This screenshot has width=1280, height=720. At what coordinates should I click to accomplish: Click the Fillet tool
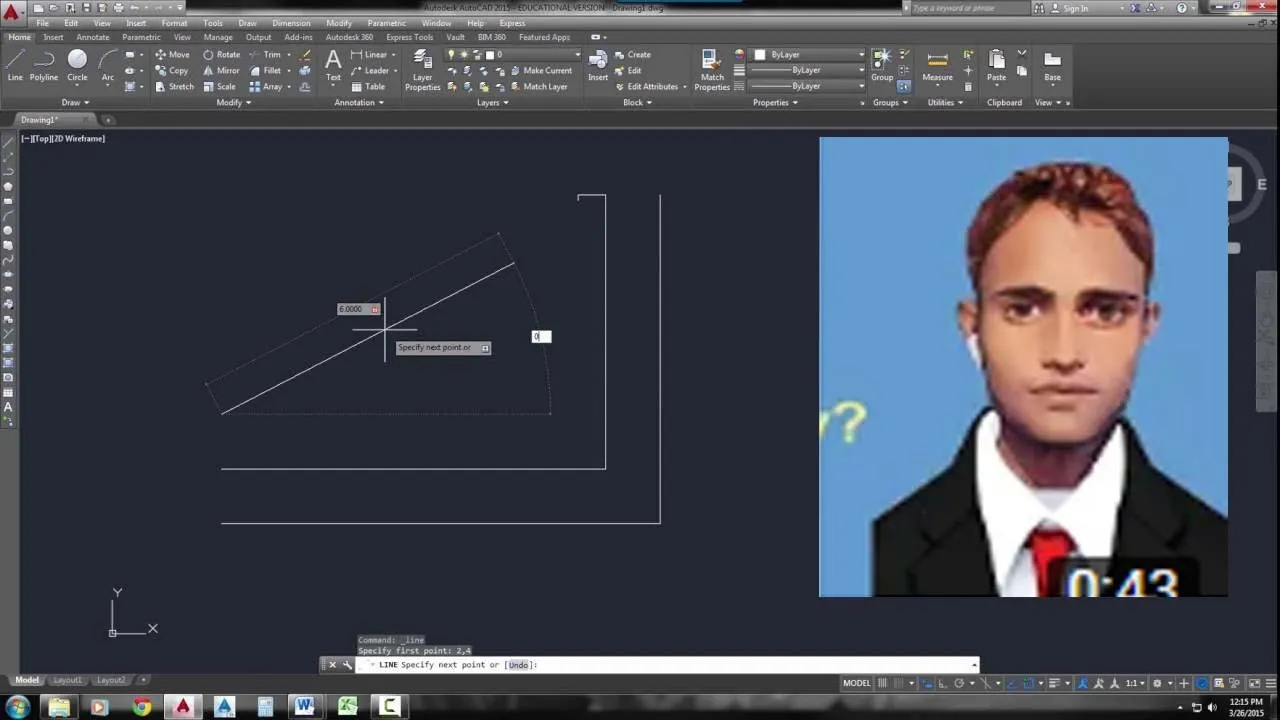(265, 71)
